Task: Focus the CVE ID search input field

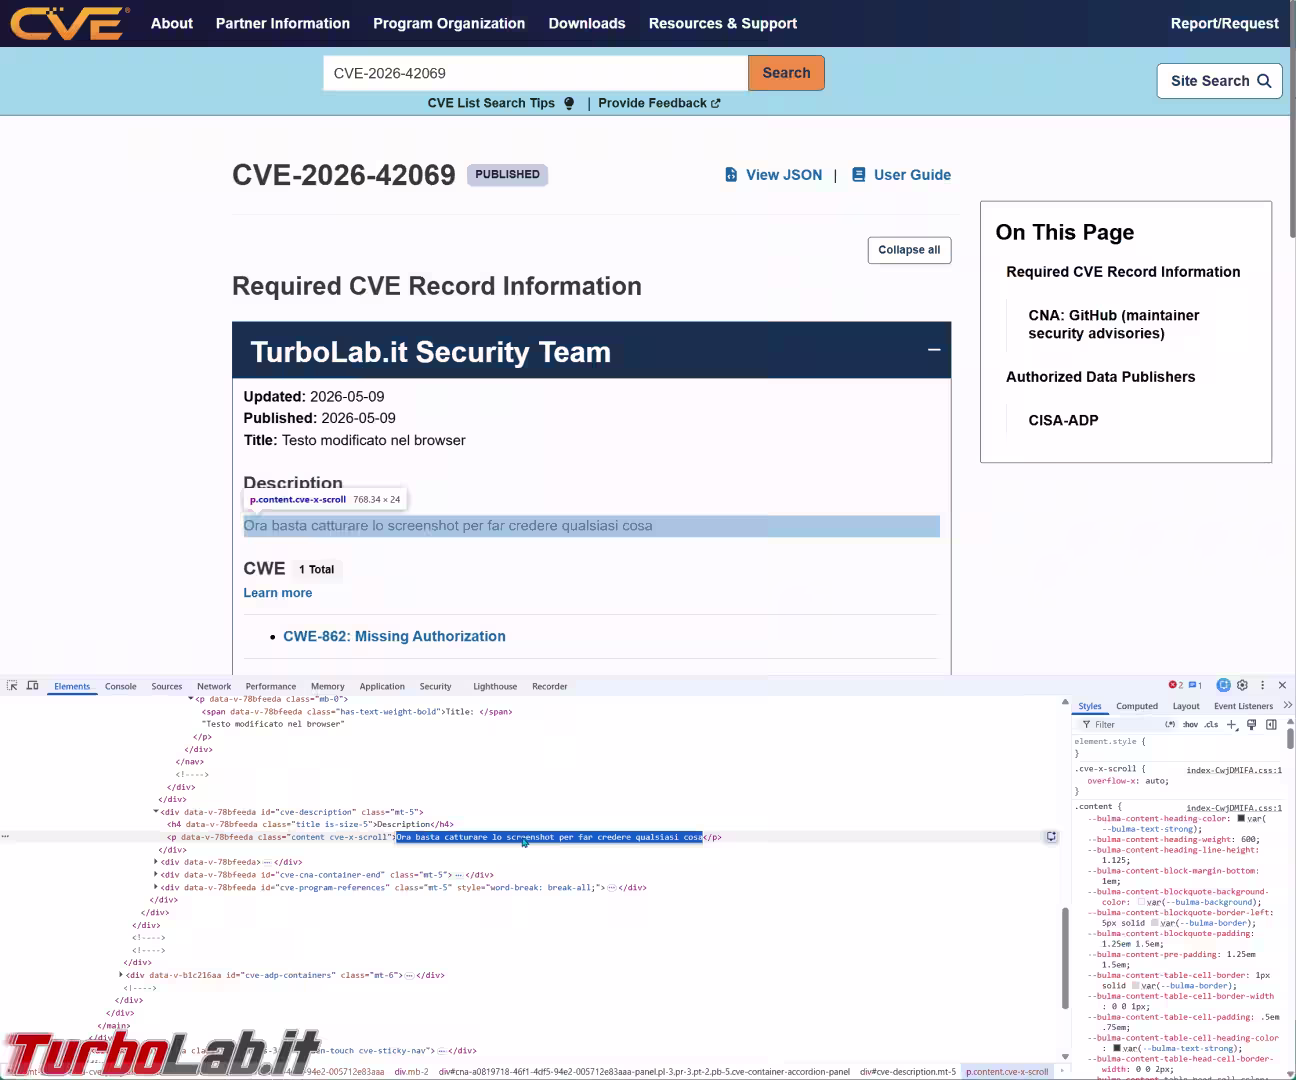Action: pos(535,73)
